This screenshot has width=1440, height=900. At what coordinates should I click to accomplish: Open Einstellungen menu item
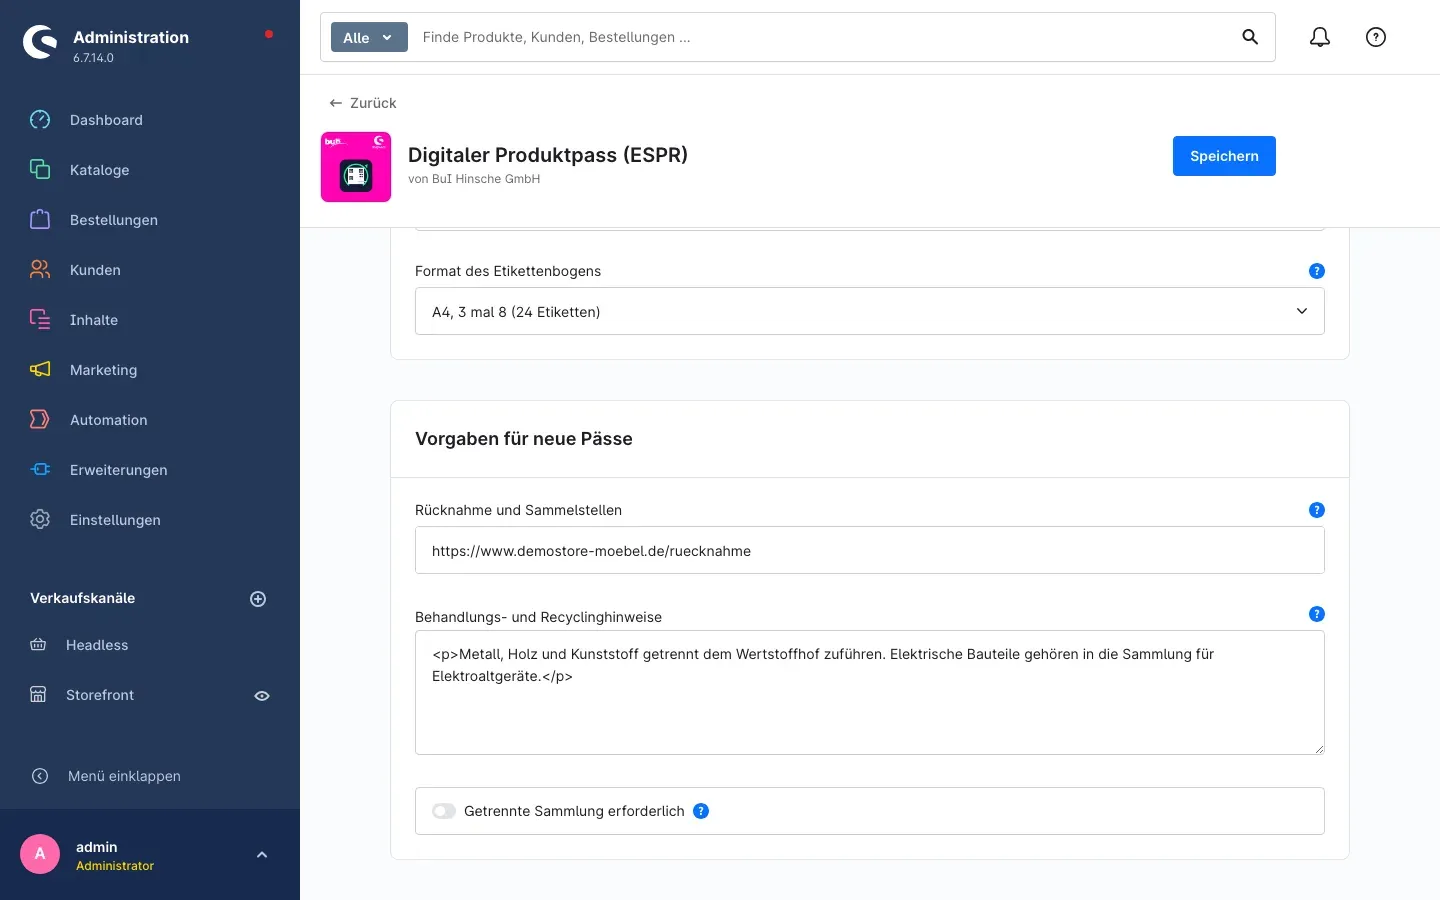click(115, 520)
